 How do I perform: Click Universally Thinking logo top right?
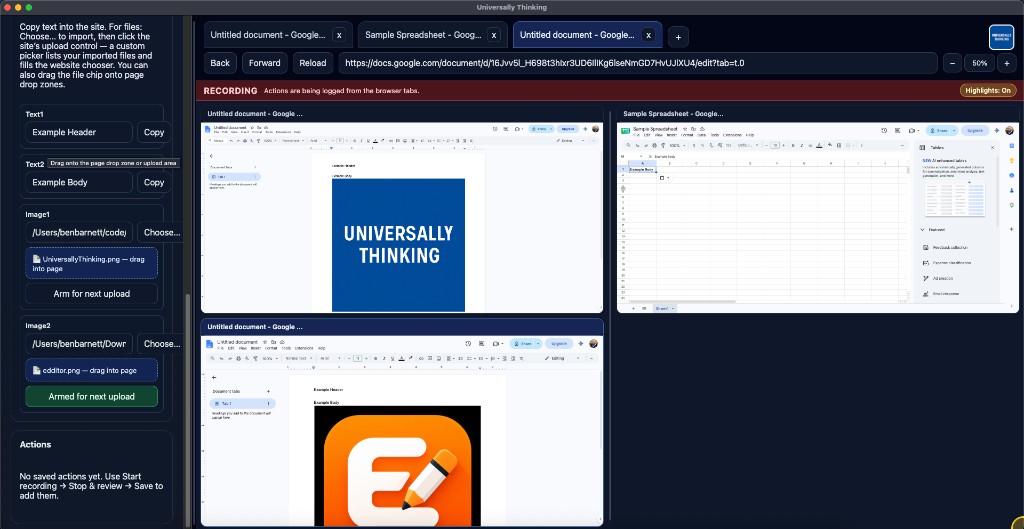pos(1001,37)
